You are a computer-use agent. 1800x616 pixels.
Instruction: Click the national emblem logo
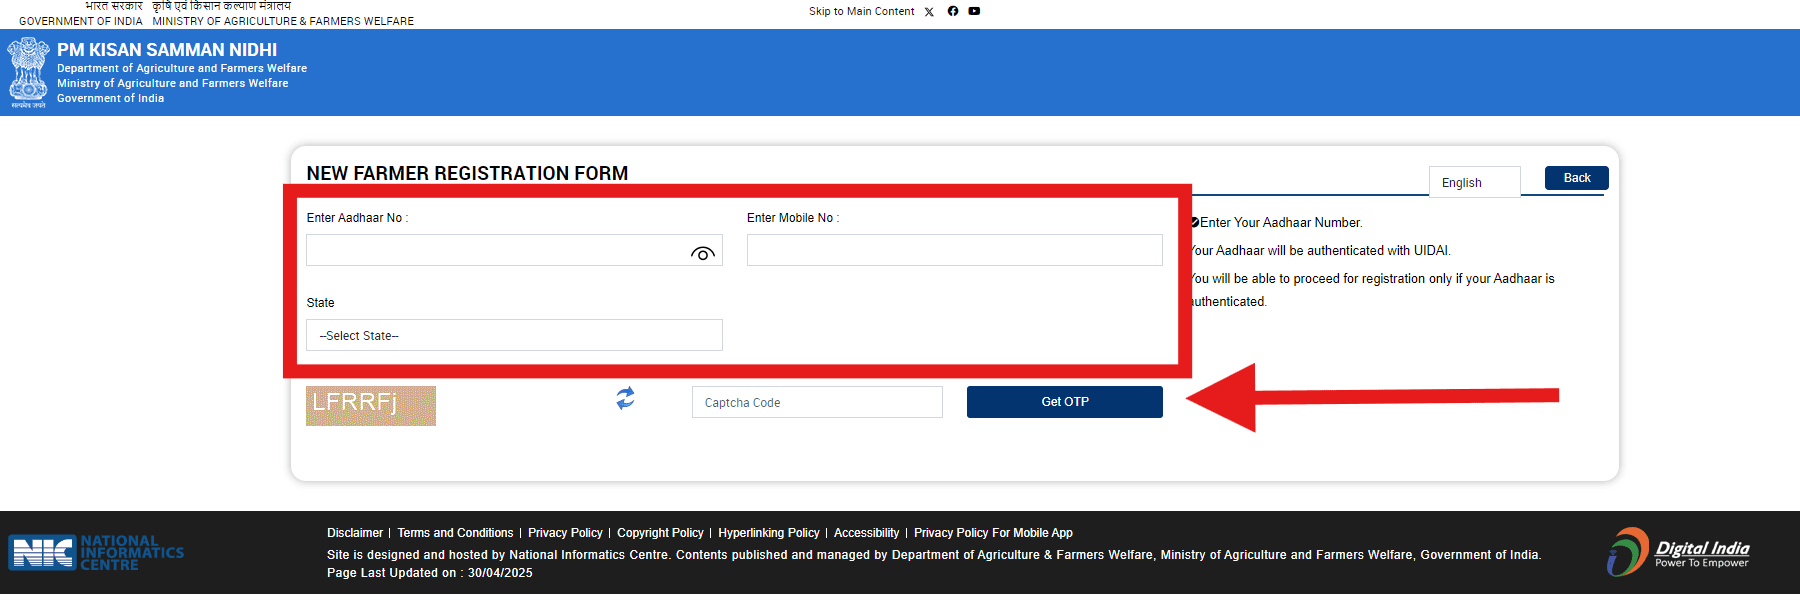pos(28,73)
